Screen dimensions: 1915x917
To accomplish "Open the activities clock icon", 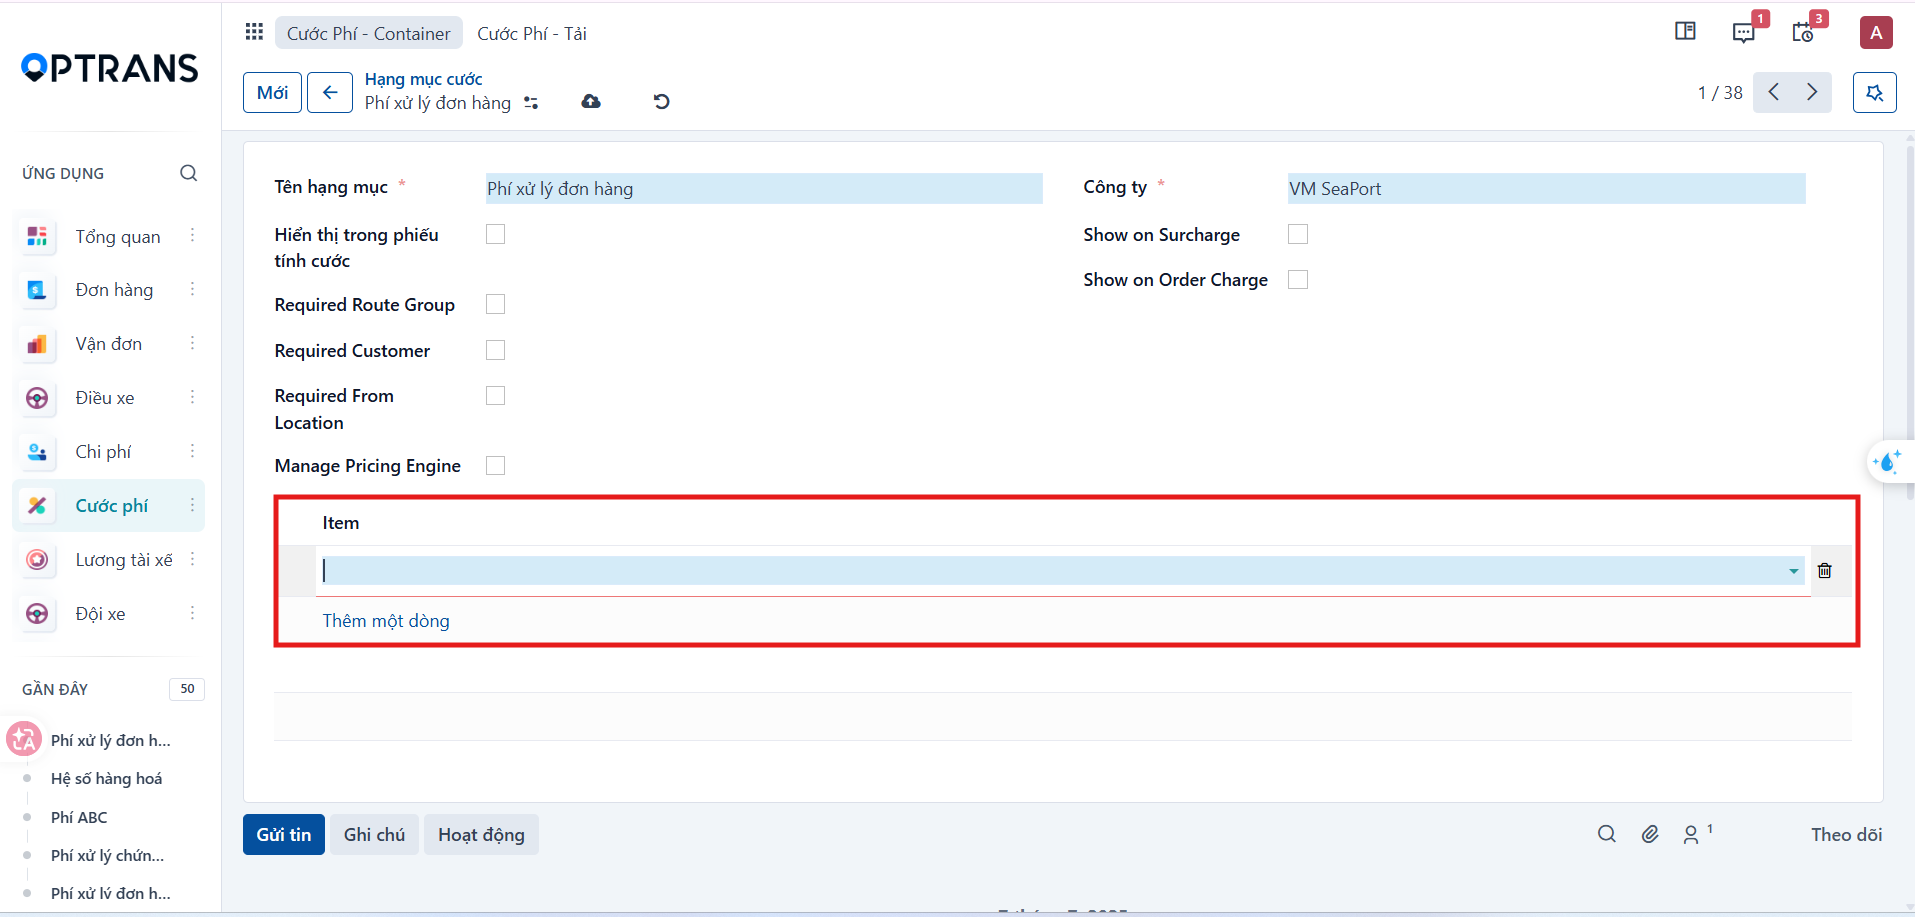I will pyautogui.click(x=1803, y=32).
